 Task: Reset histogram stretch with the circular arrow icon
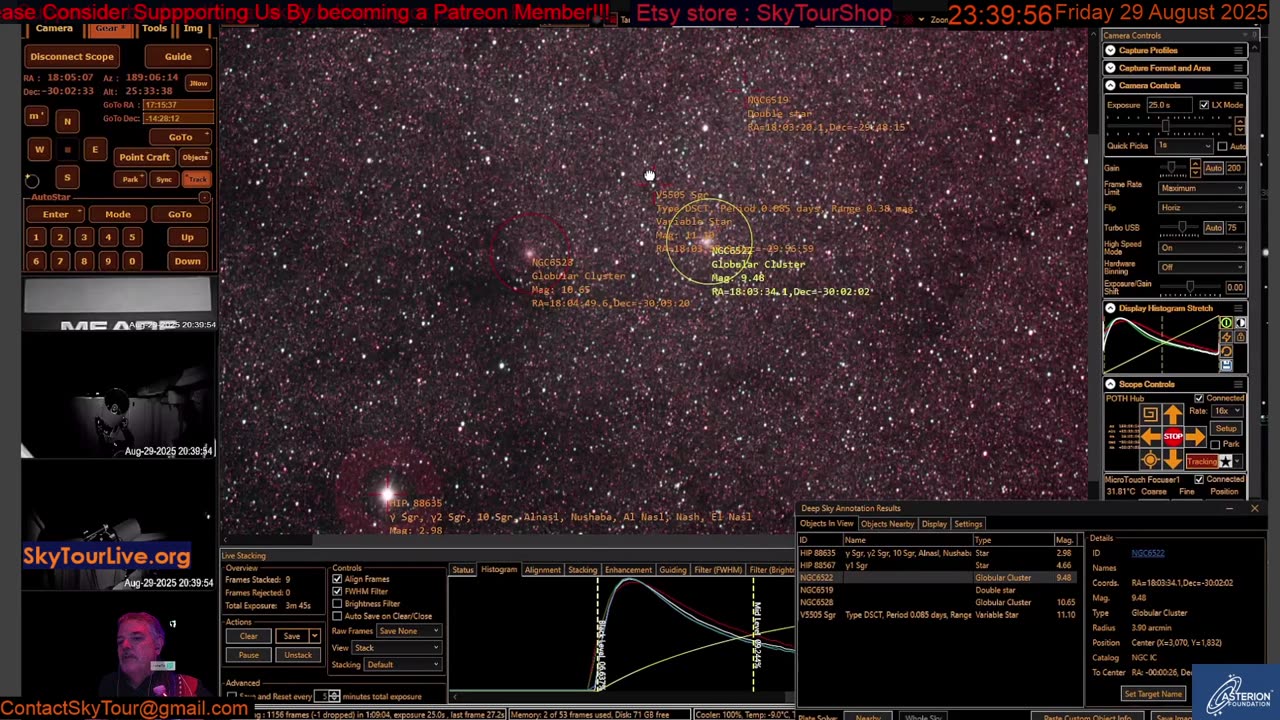pos(1227,351)
